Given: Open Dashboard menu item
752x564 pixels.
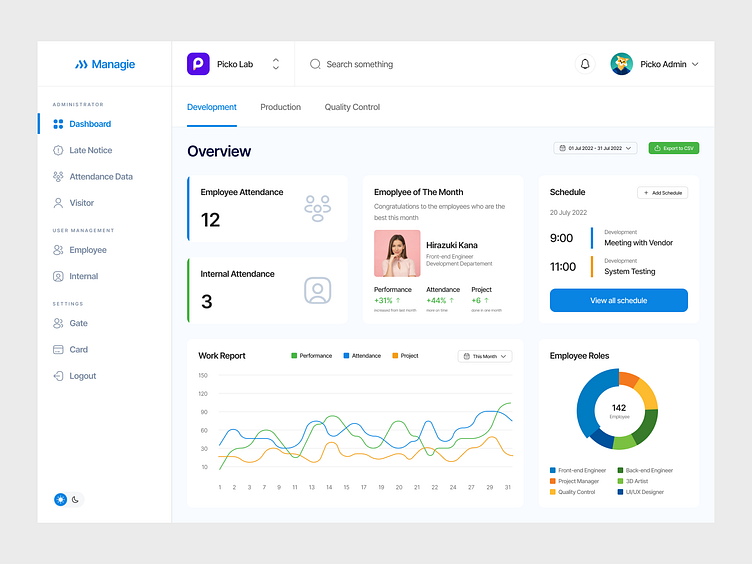Looking at the screenshot, I should 90,124.
